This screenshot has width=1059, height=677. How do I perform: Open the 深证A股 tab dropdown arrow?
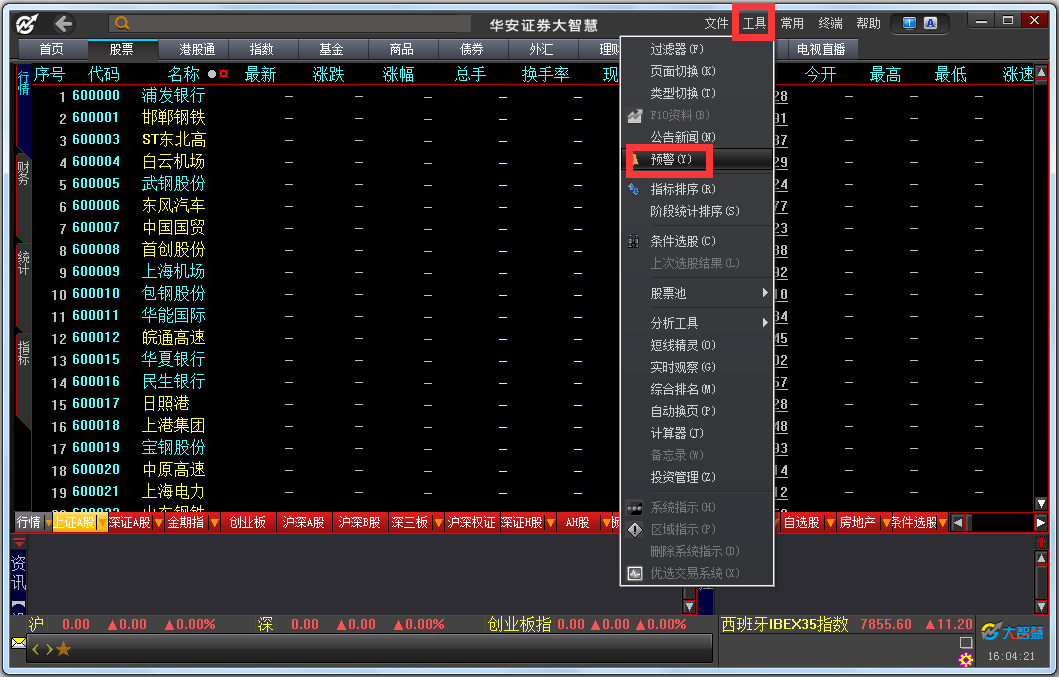click(x=159, y=523)
